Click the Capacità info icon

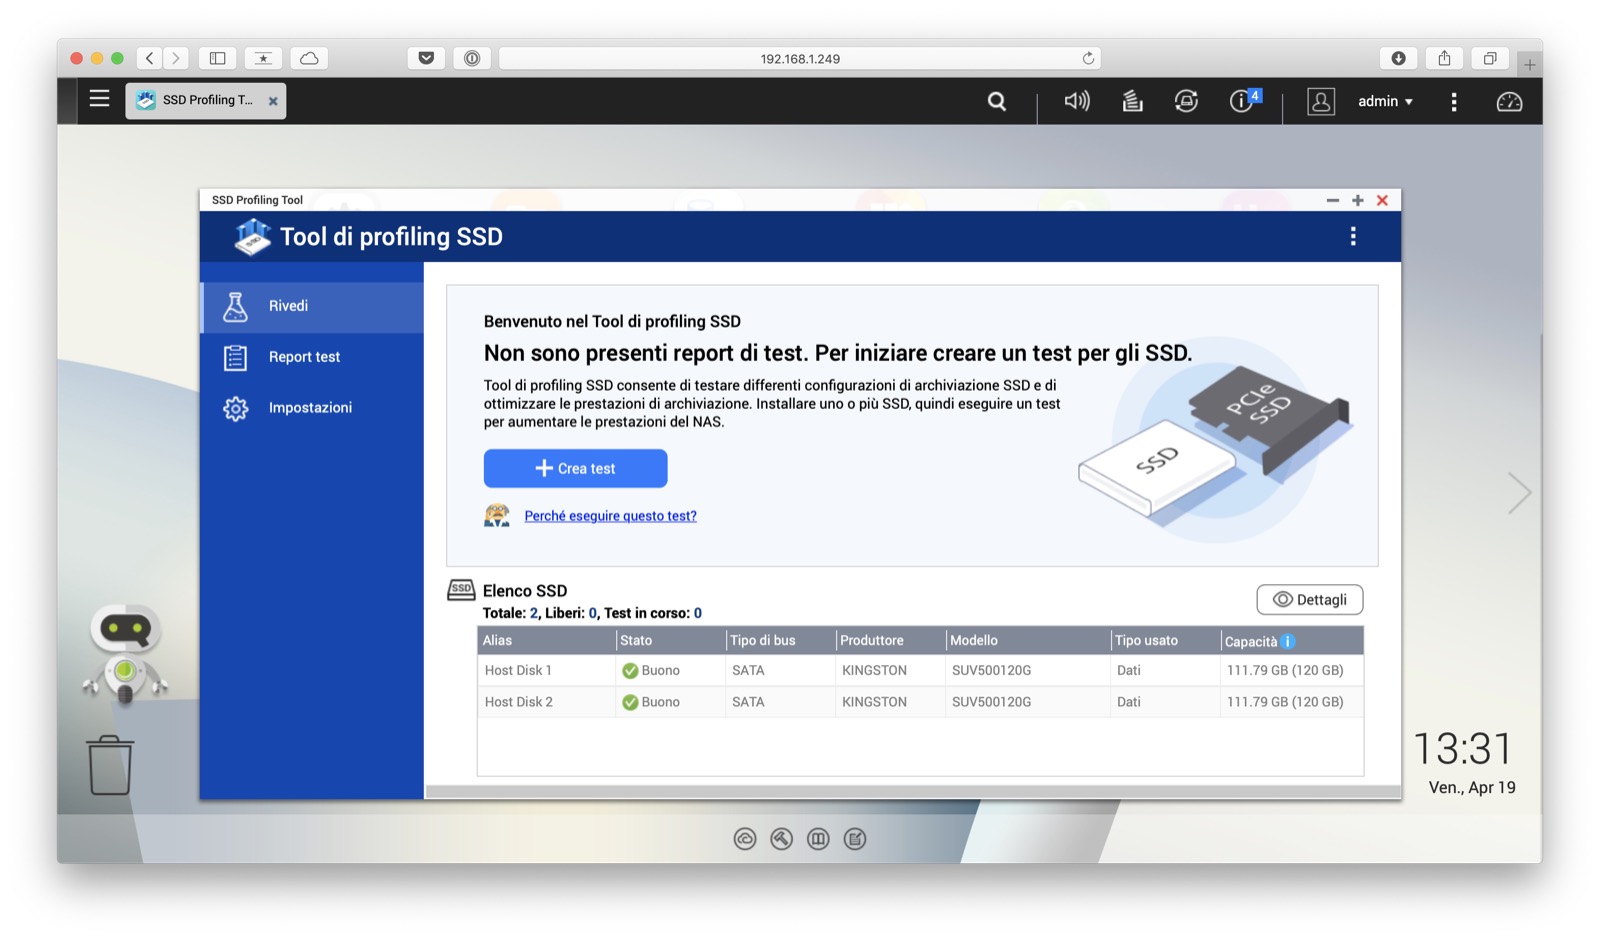click(1288, 641)
